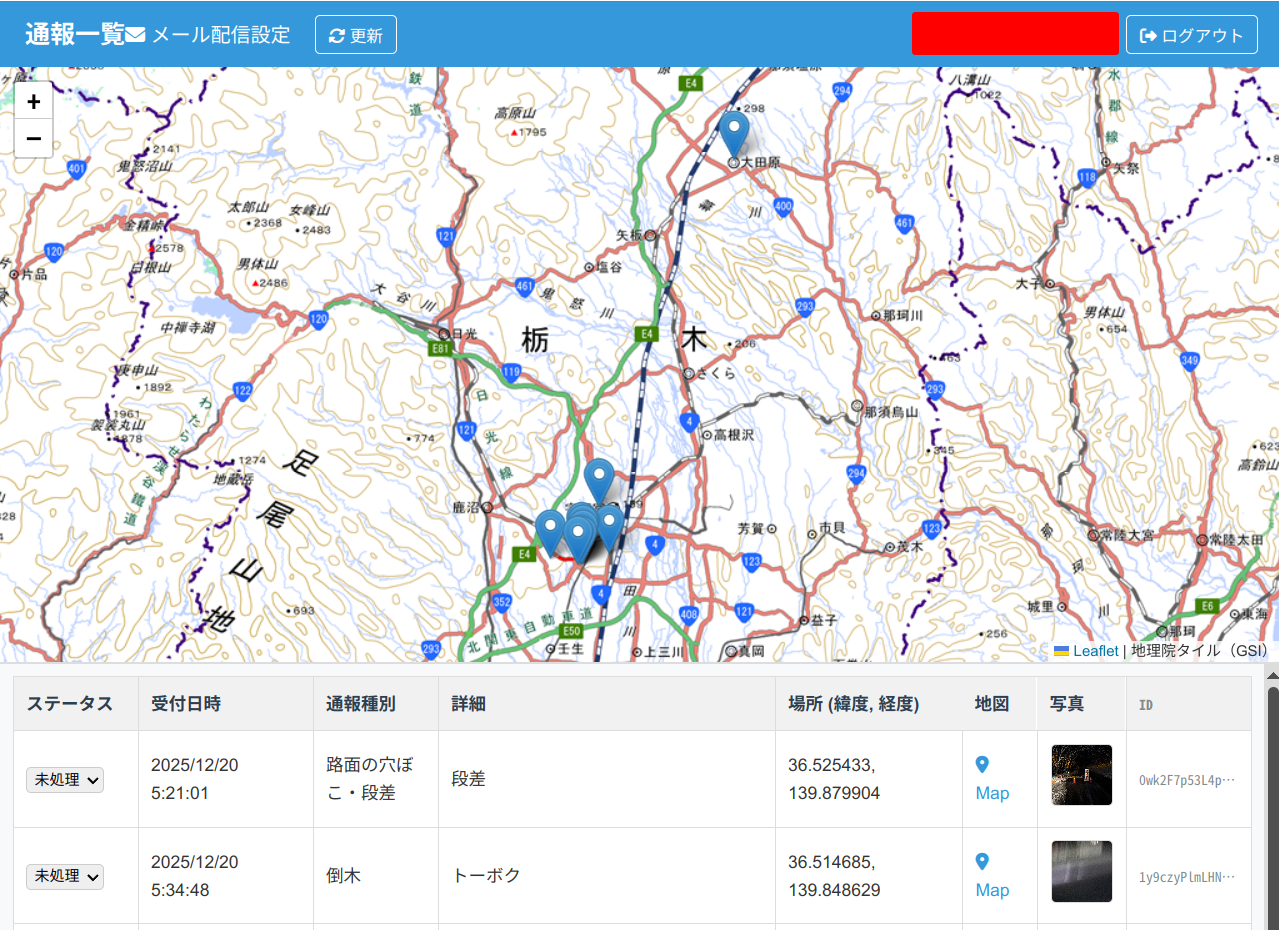
Task: Click the 倒木 report type cell
Action: pyautogui.click(x=376, y=876)
